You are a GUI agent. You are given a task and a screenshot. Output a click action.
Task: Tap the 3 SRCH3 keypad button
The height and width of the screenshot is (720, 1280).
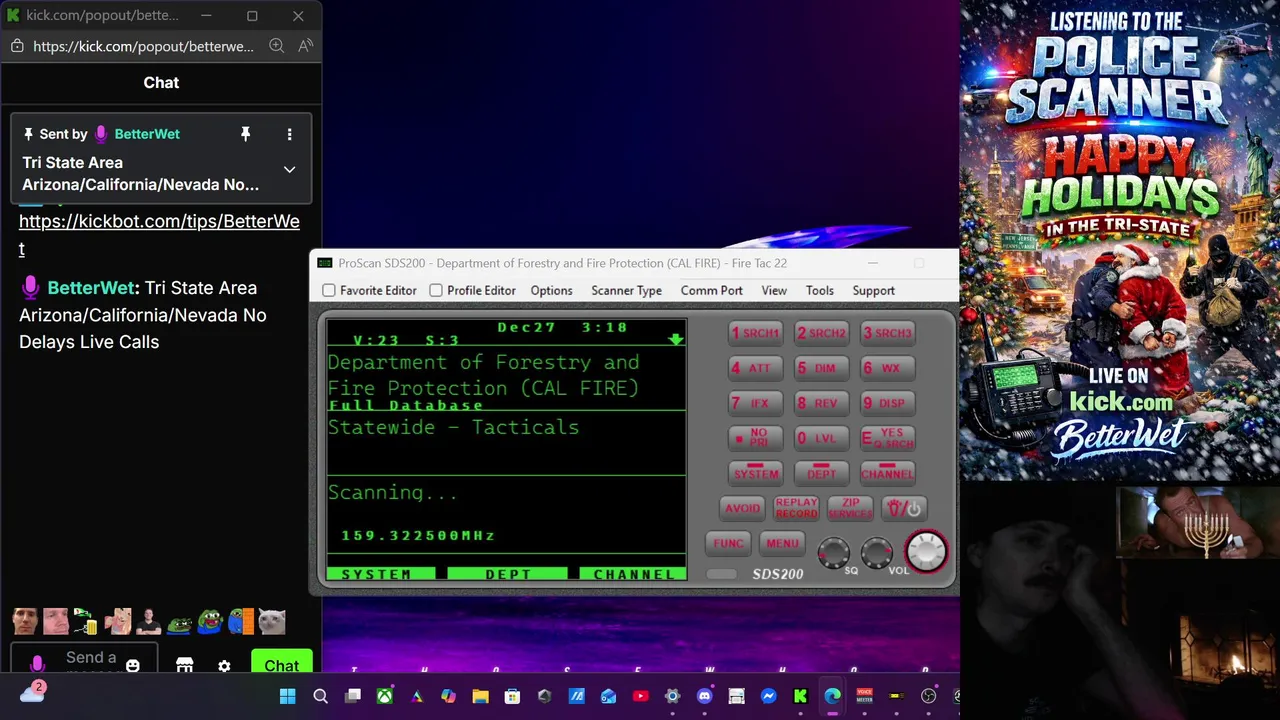click(x=887, y=333)
